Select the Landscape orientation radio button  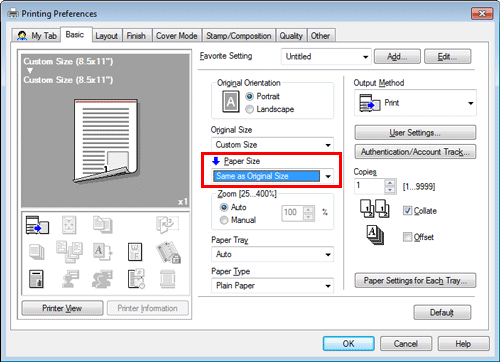point(249,109)
